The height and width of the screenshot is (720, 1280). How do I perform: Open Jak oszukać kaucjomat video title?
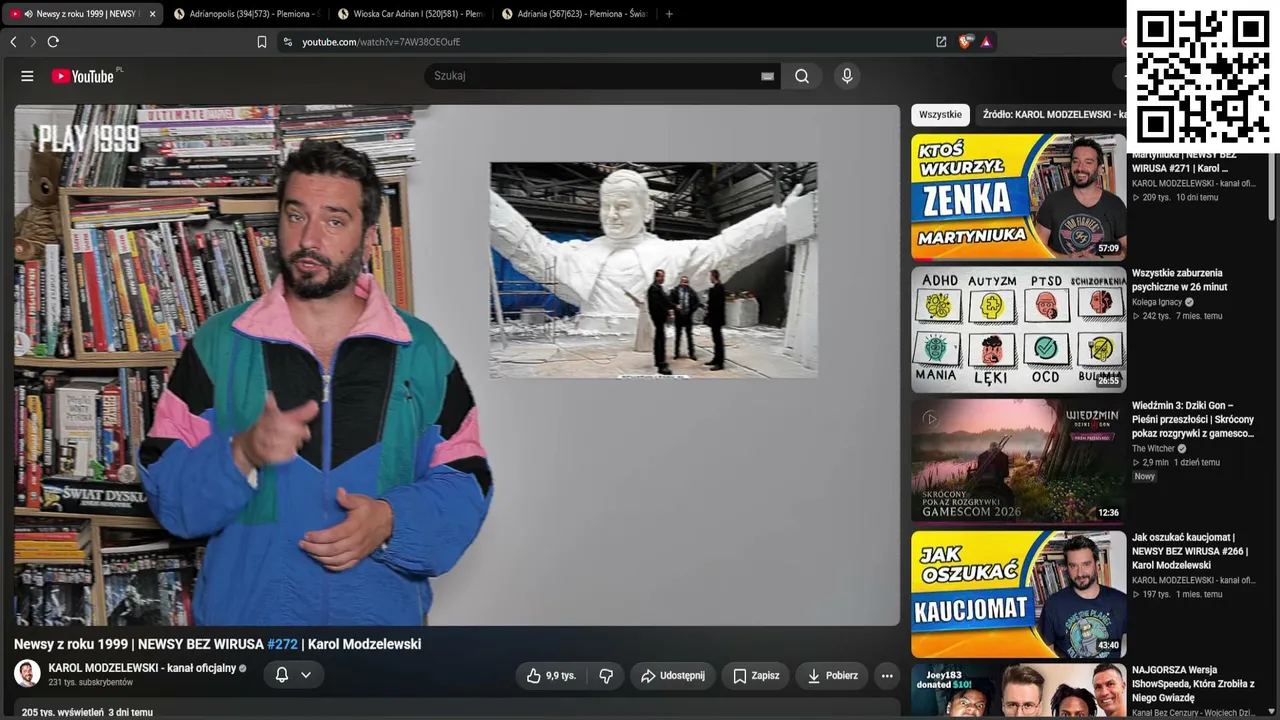(x=1190, y=551)
